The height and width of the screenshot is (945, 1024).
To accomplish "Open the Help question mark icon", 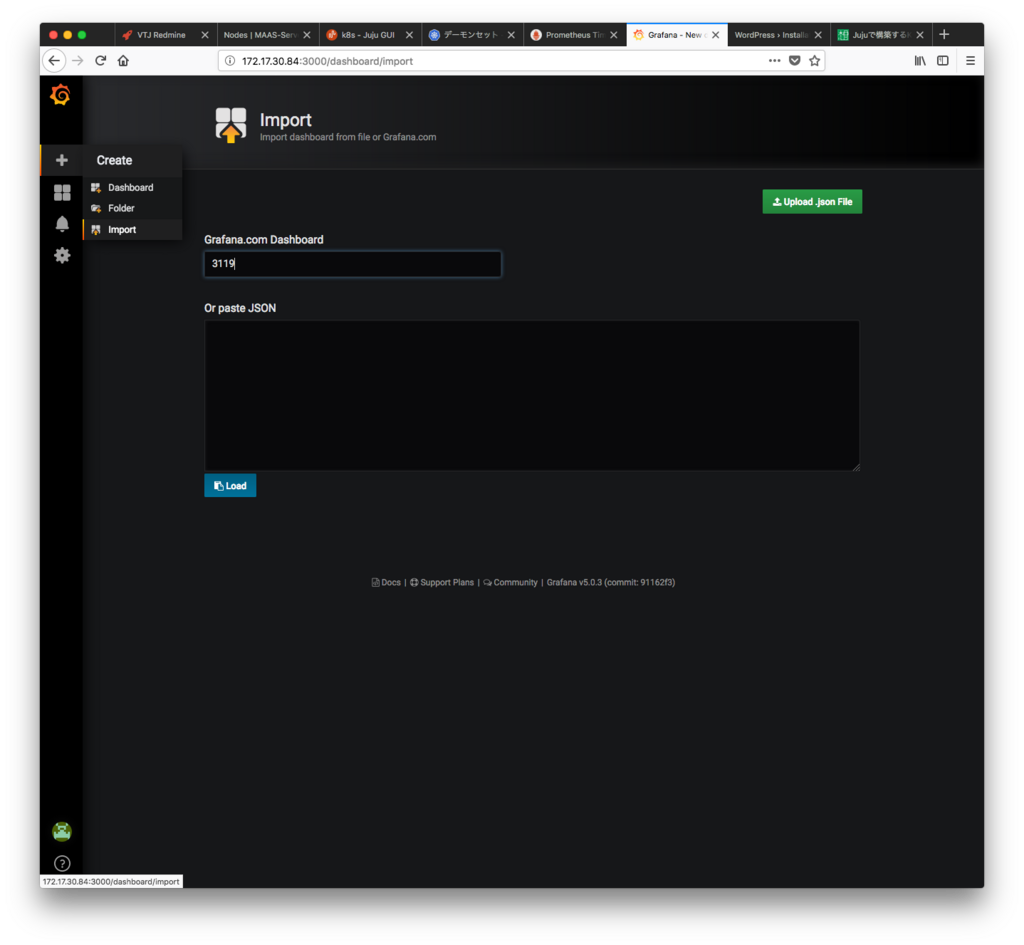I will 62,863.
